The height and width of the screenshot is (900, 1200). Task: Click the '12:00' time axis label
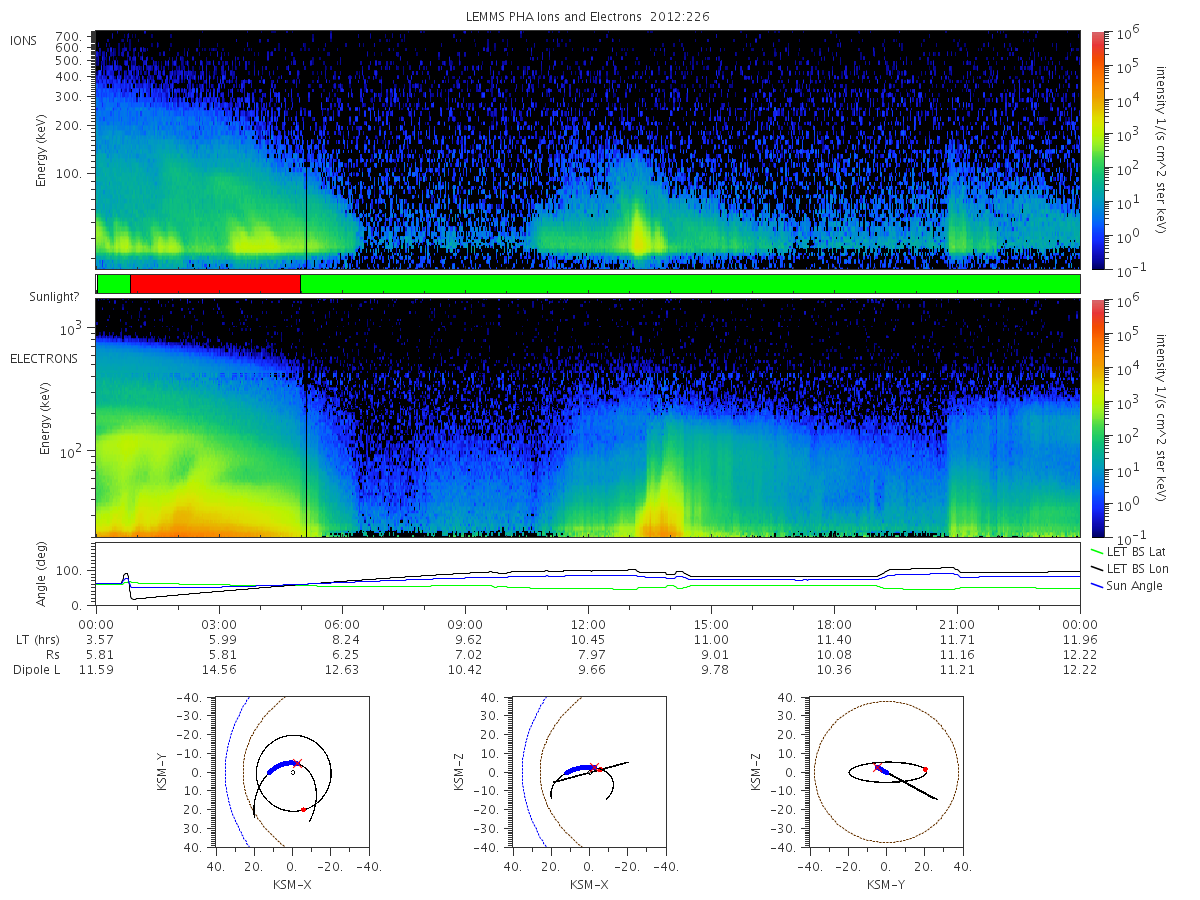[588, 623]
